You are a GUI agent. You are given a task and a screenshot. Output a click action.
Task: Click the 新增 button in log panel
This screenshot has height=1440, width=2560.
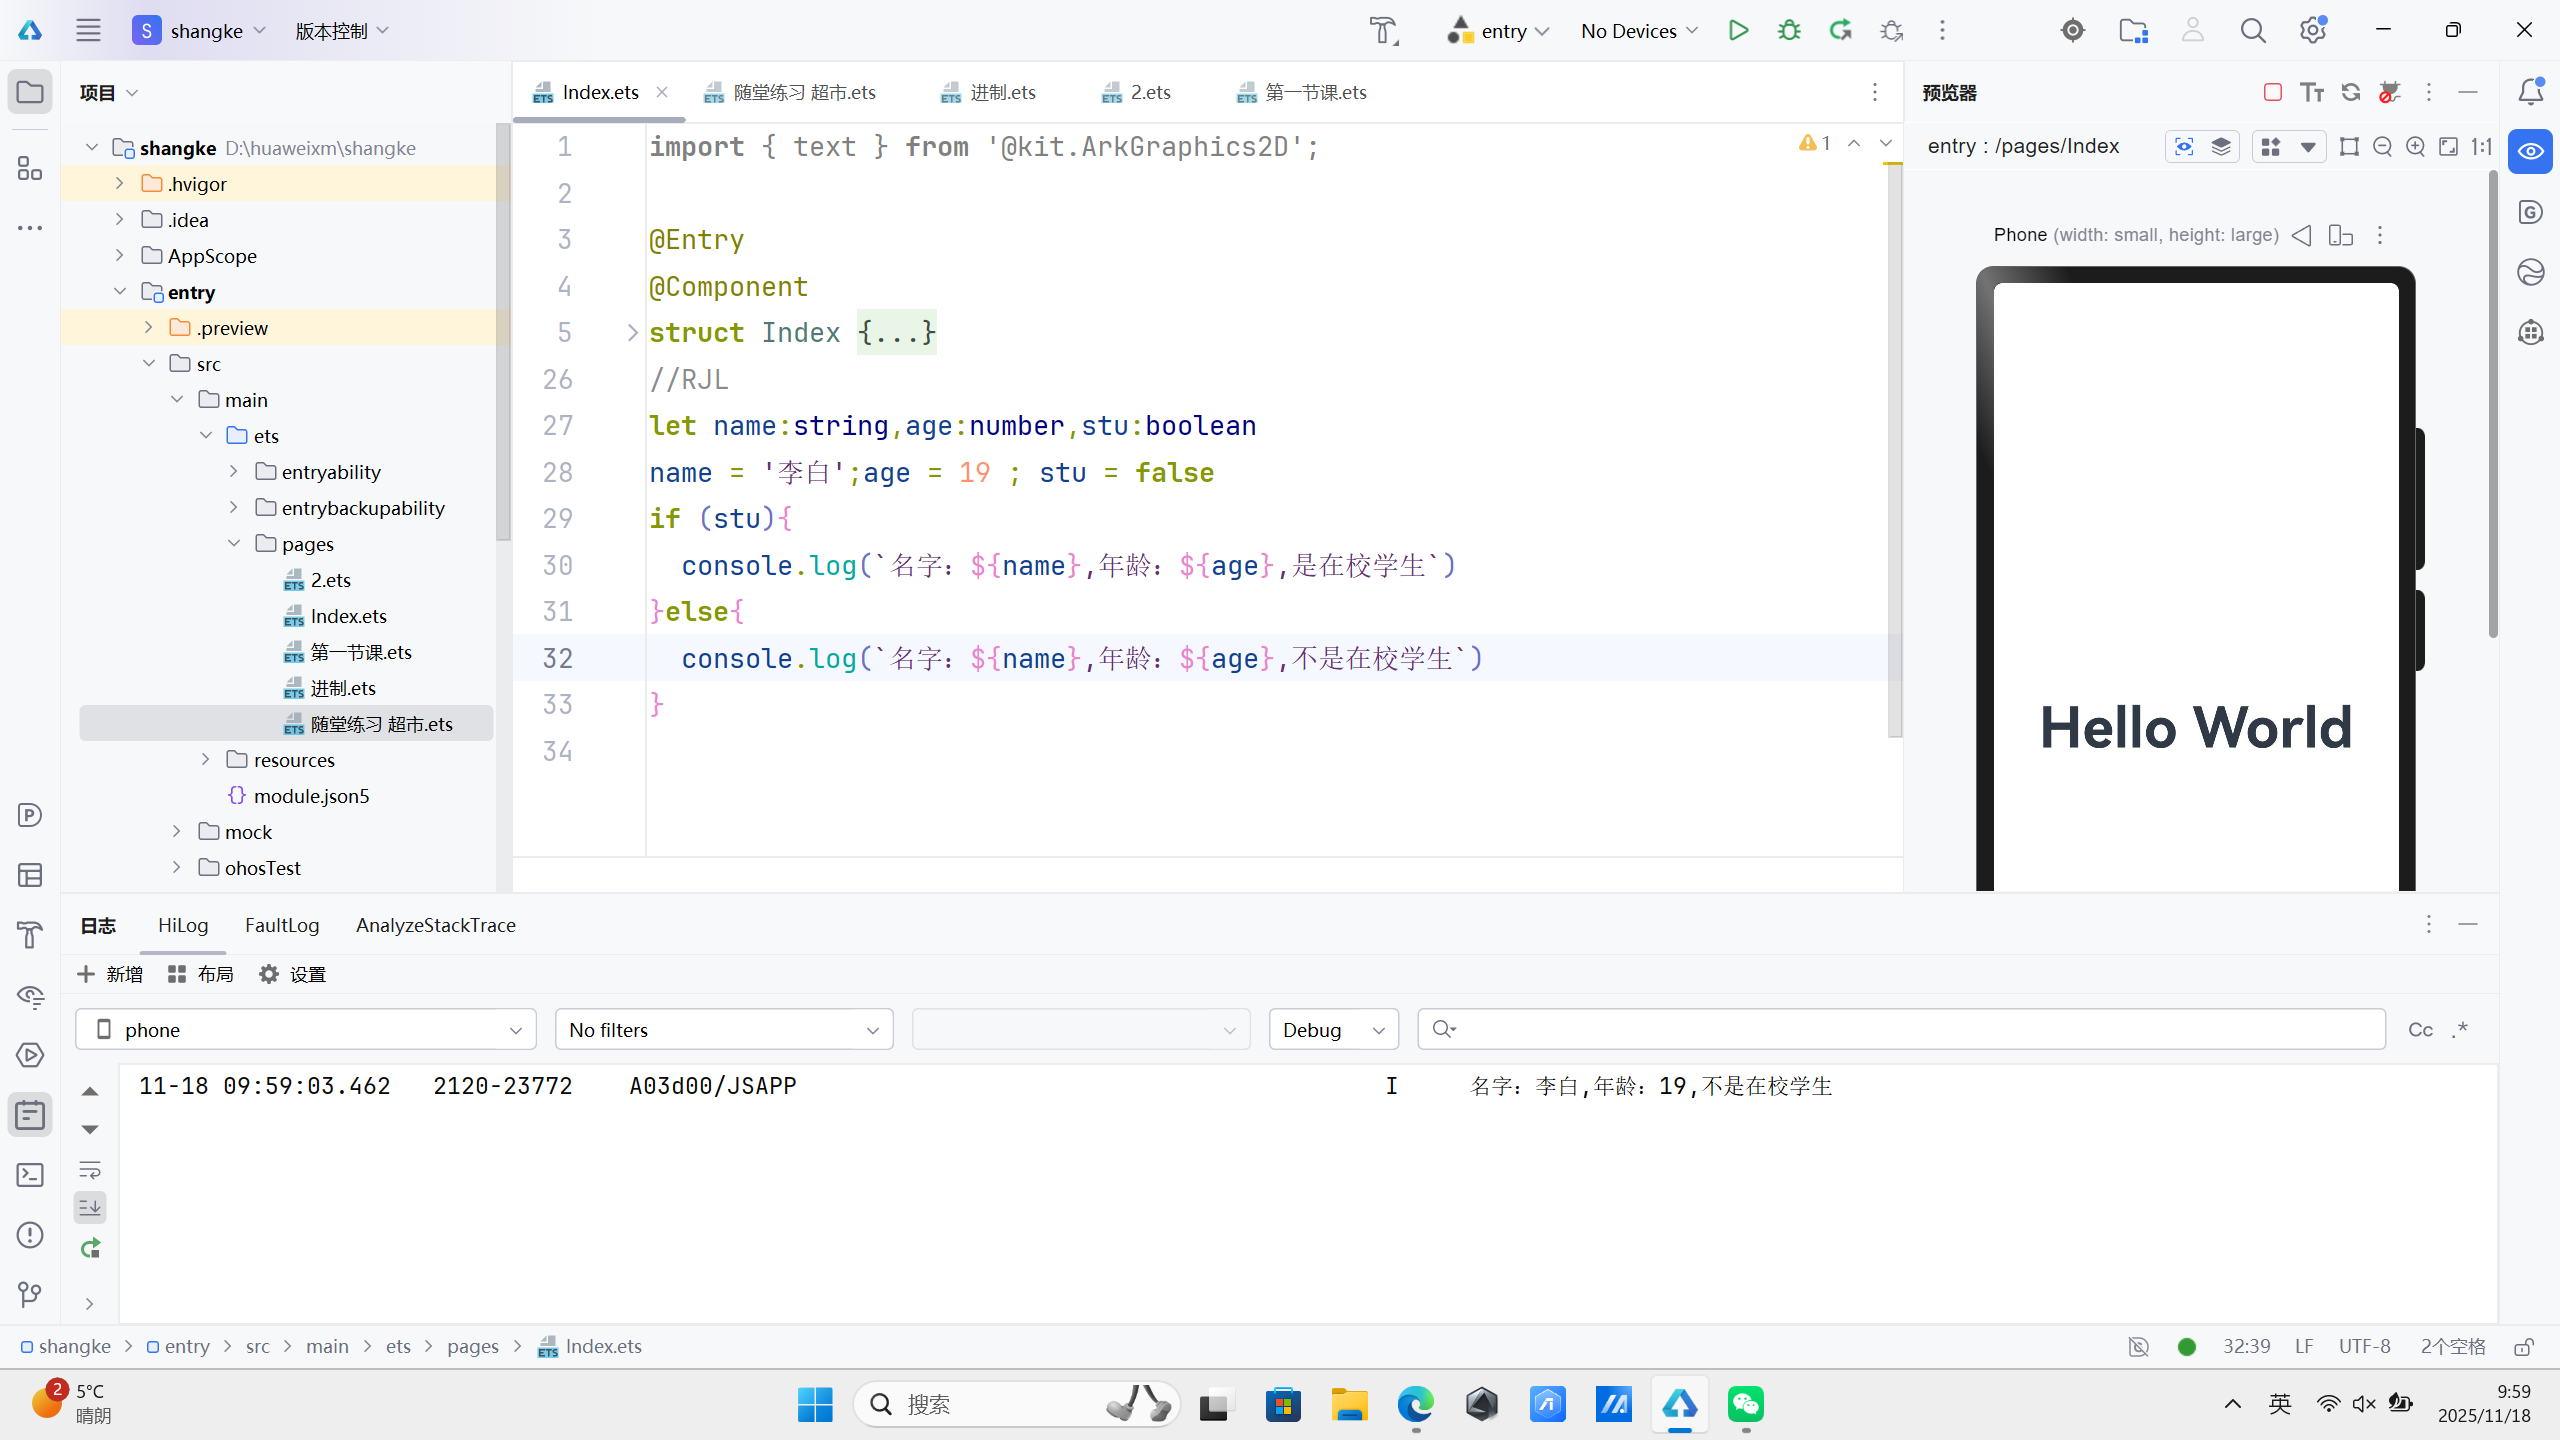110,974
